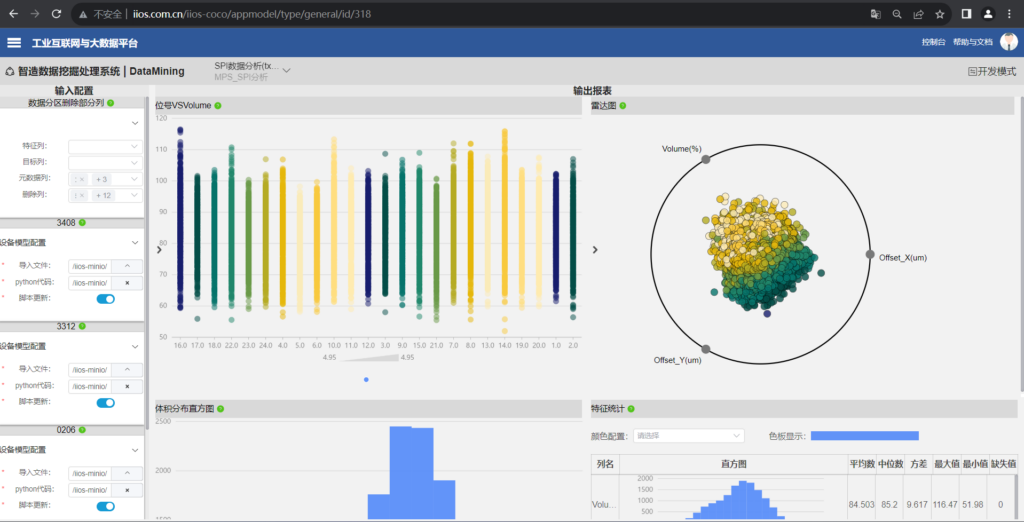This screenshot has height=522, width=1024.
Task: Click the 平均数 column header
Action: pyautogui.click(x=861, y=464)
